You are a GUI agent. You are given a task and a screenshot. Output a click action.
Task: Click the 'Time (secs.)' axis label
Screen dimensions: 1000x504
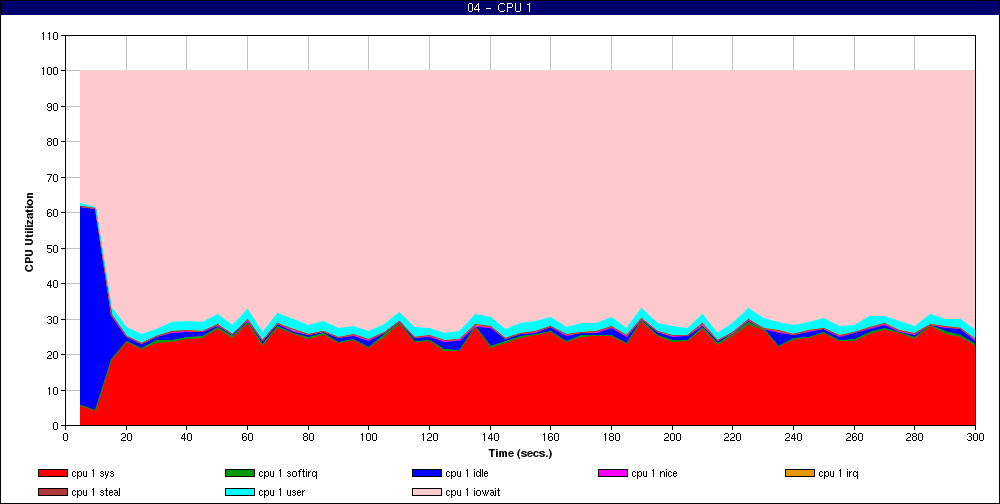(520, 454)
